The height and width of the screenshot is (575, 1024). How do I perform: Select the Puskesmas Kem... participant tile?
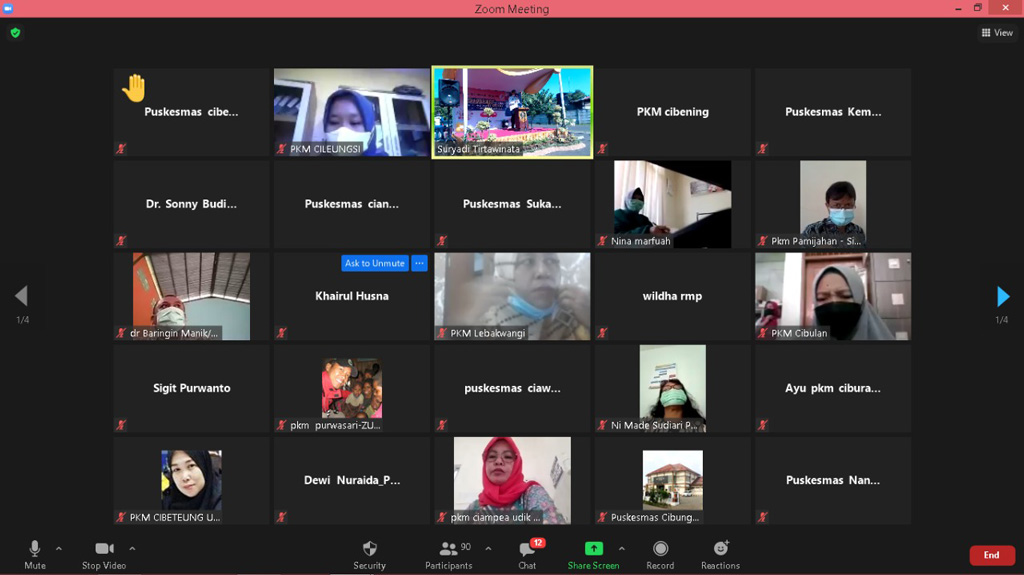click(x=833, y=112)
